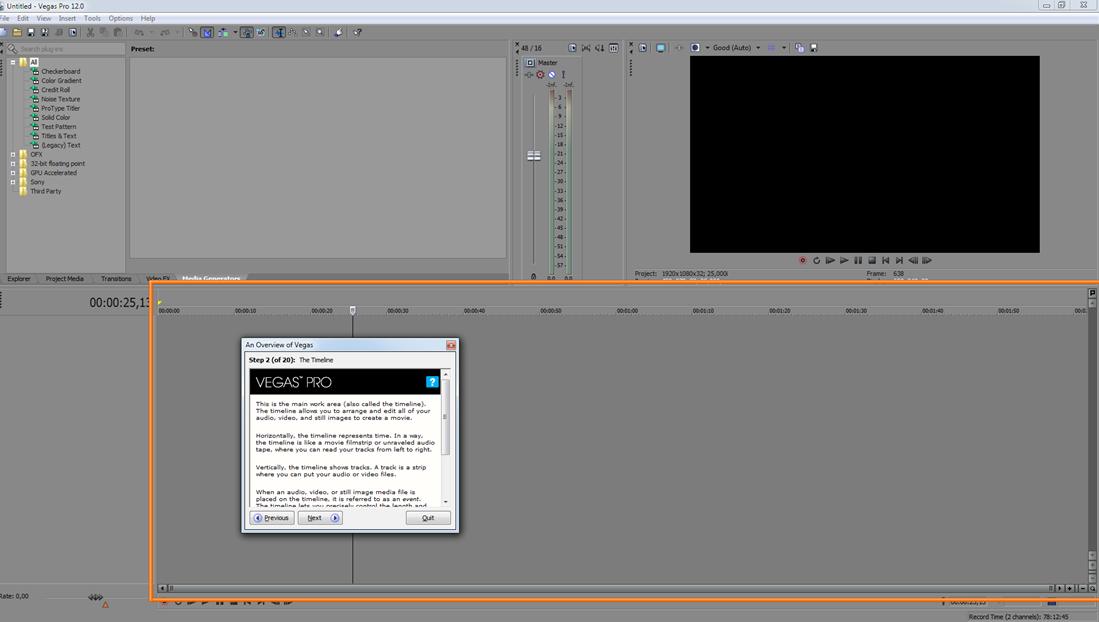Select the Solid Color generator
This screenshot has width=1099, height=622.
tap(55, 118)
